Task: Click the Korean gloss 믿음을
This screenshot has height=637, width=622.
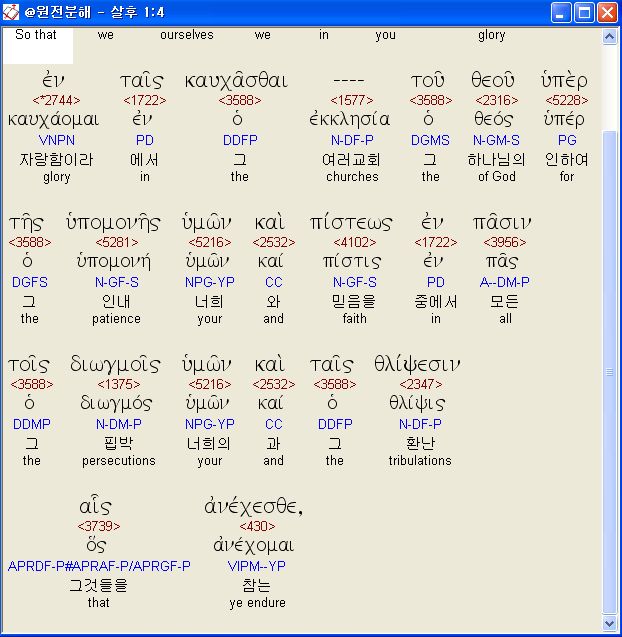Action: (x=354, y=301)
